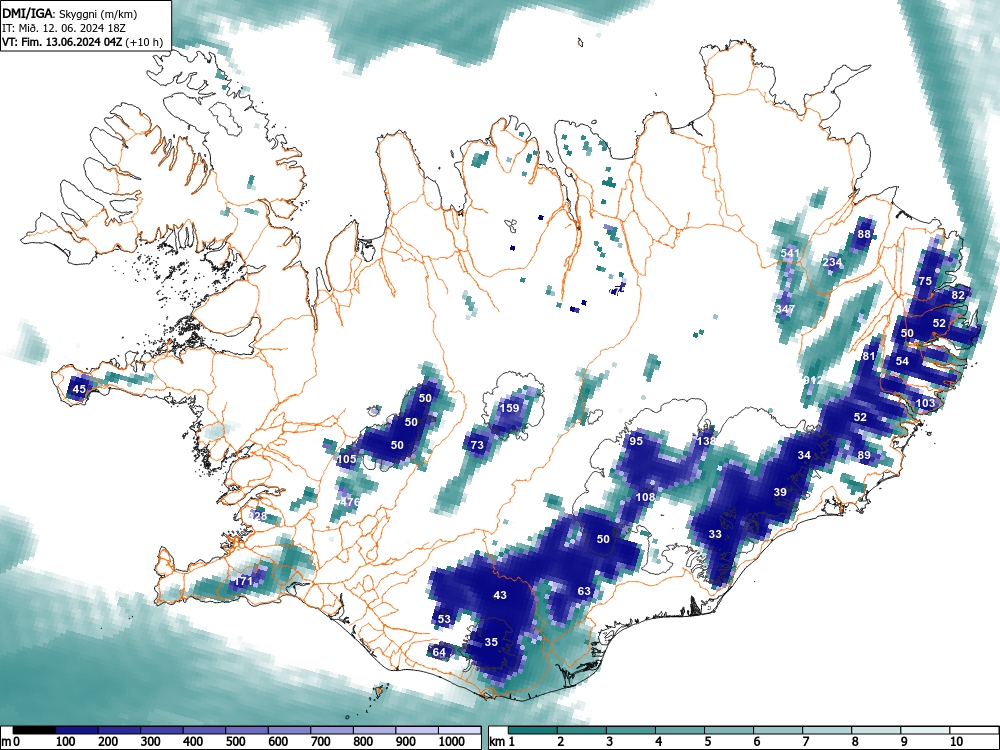Click the visibility value 89 on the map
The image size is (1000, 750).
click(x=864, y=455)
